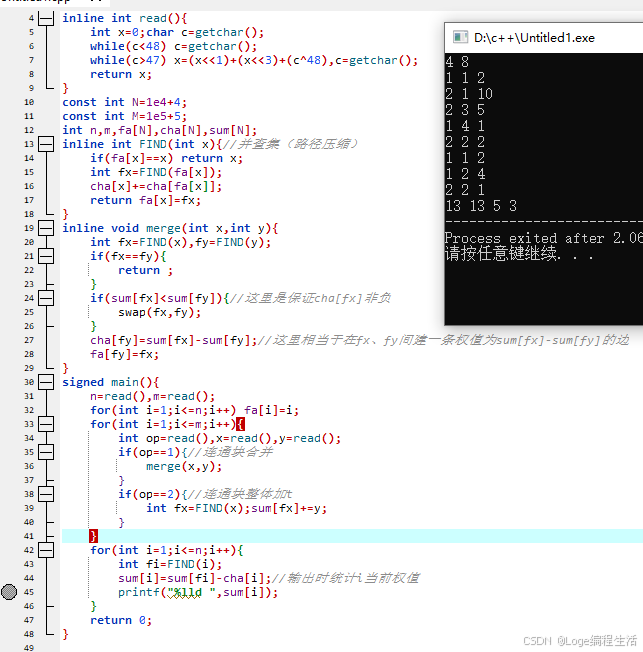This screenshot has width=643, height=652.
Task: Click the console line '1 4 1'
Action: 465,126
